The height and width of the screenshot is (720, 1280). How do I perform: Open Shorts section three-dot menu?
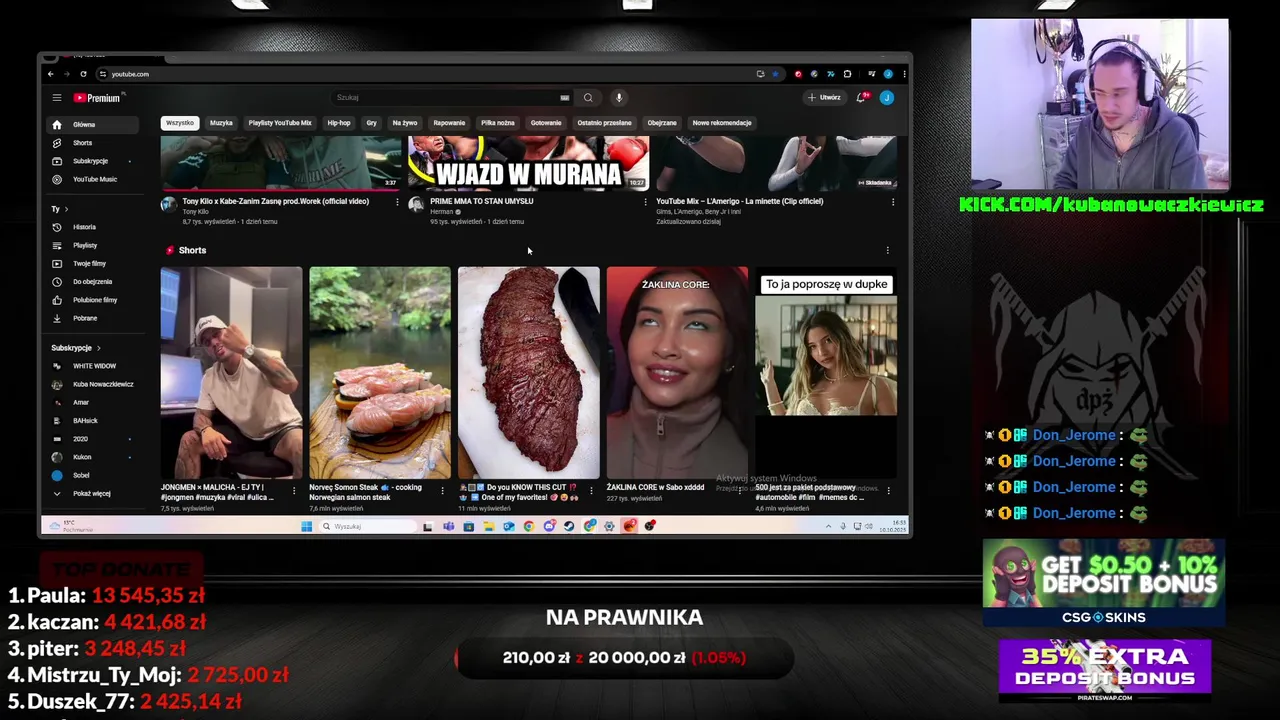(x=887, y=251)
